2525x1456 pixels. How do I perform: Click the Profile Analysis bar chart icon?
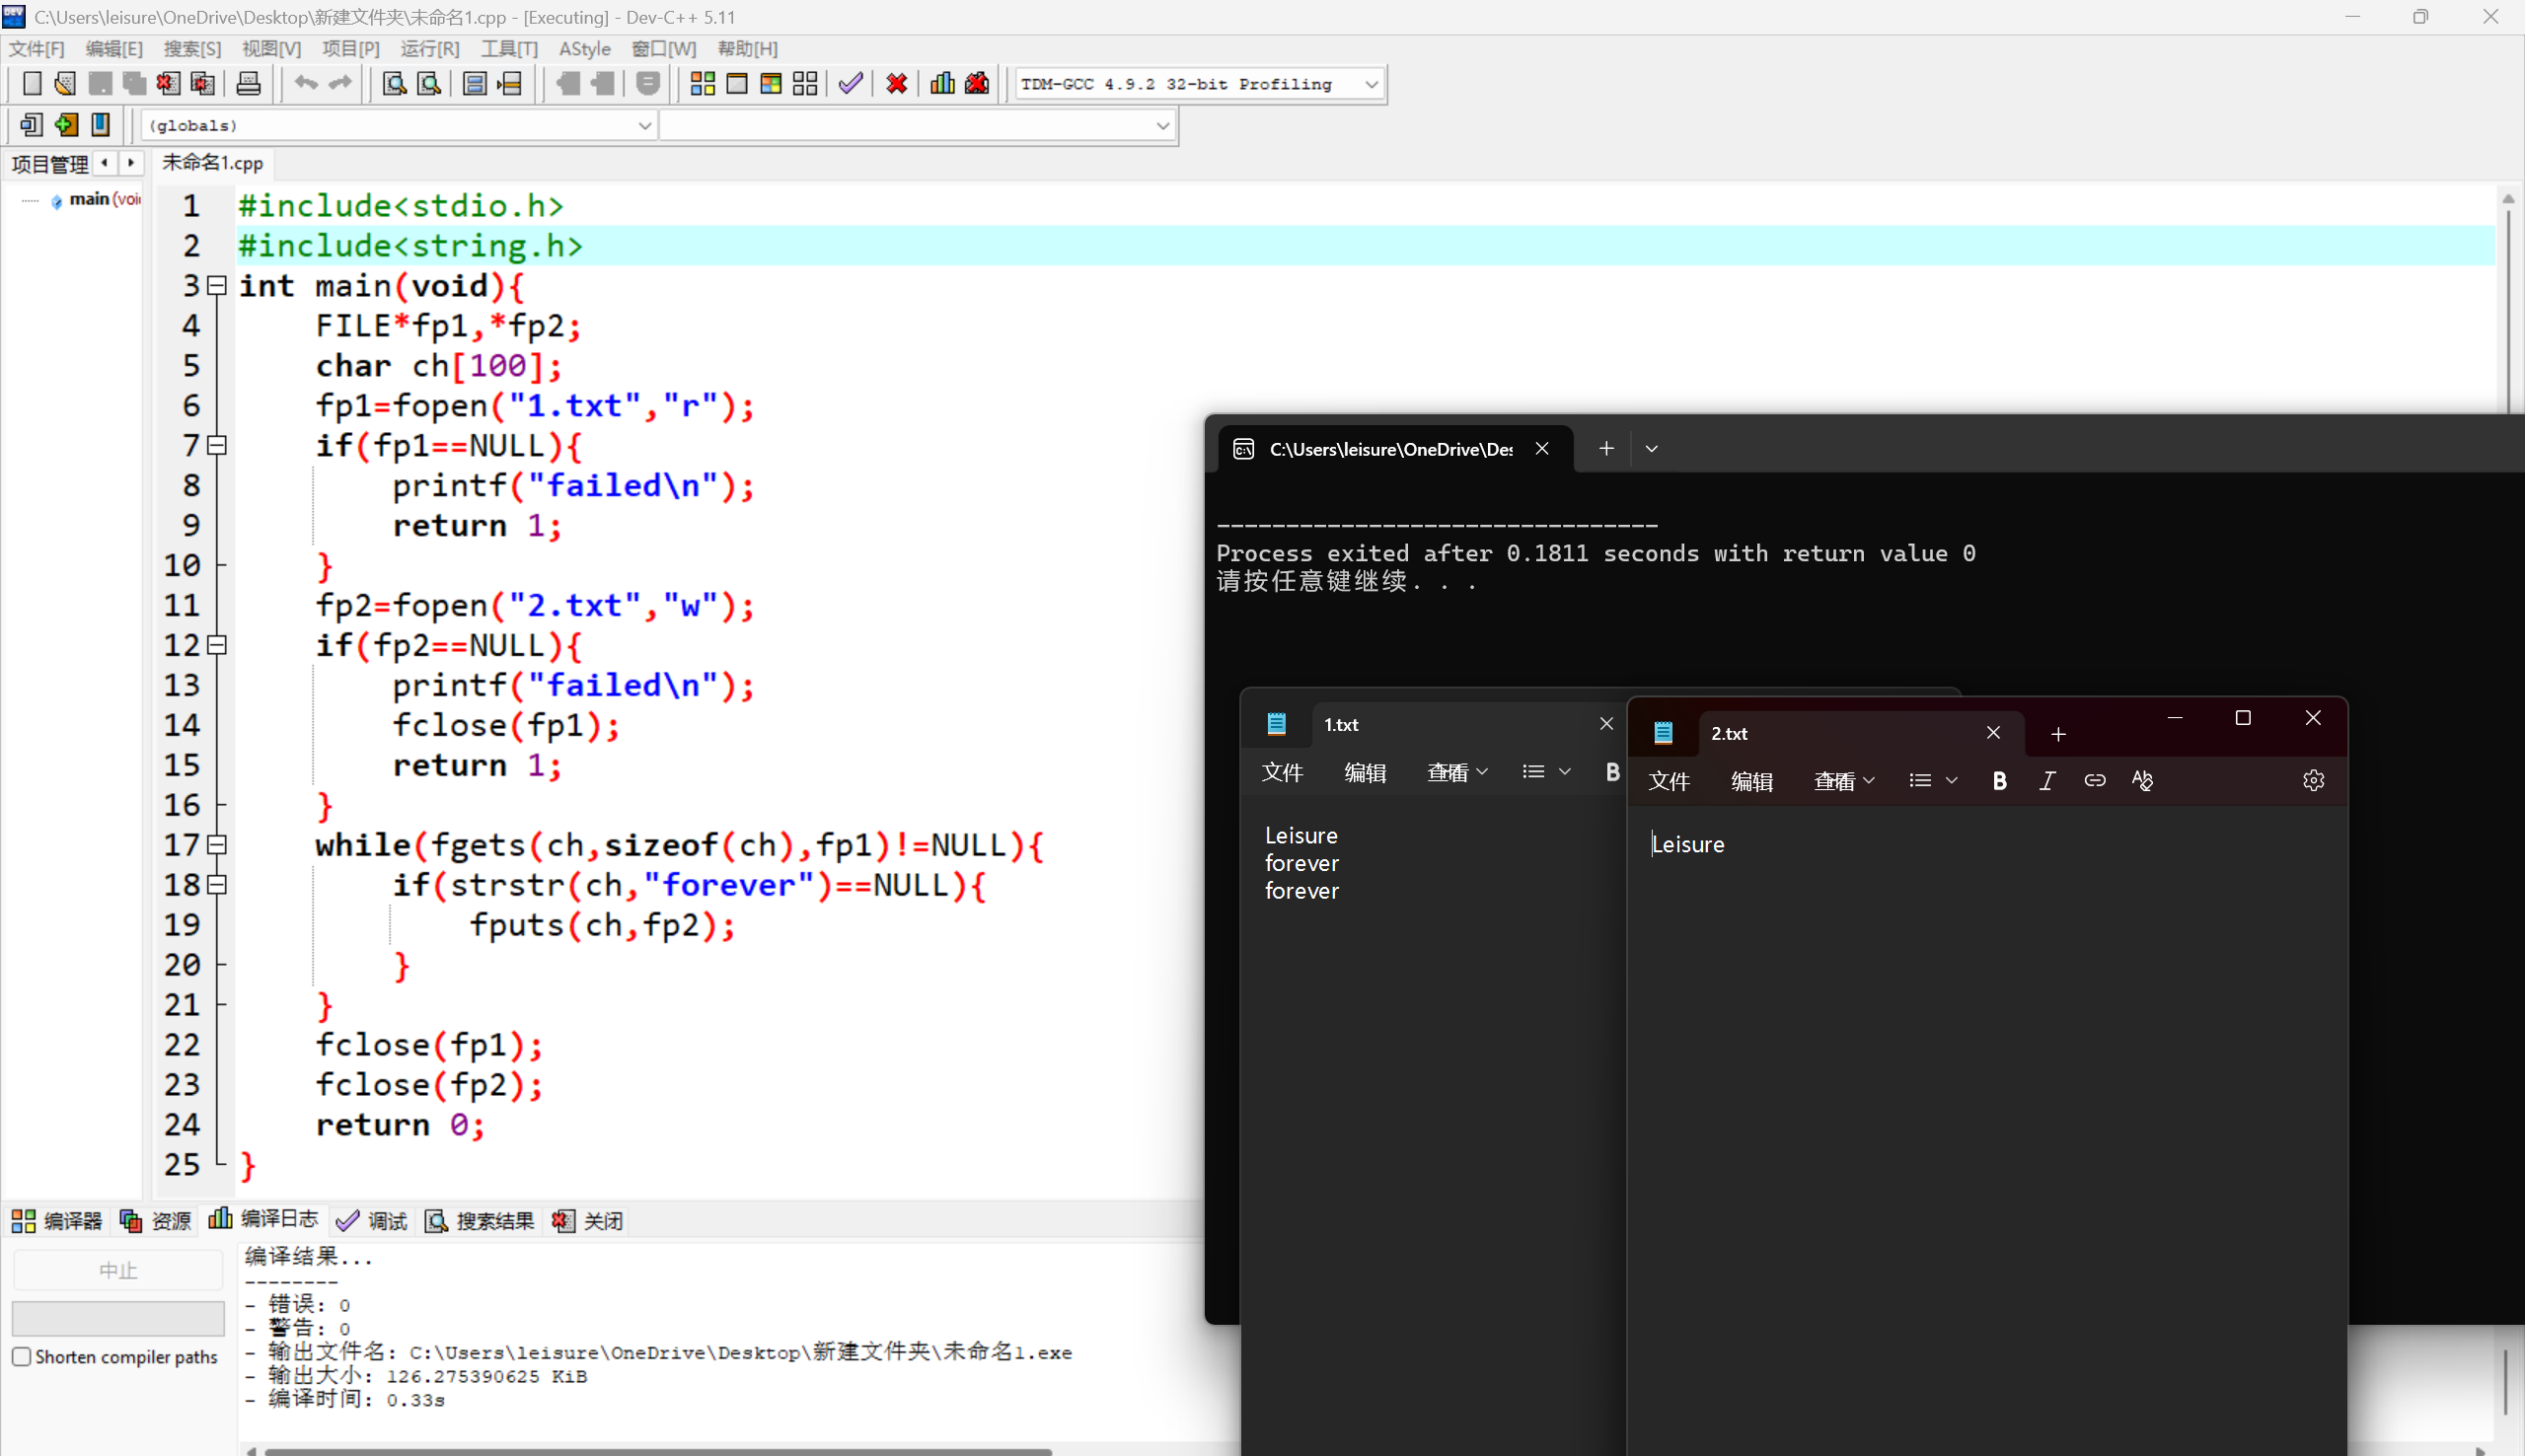tap(942, 84)
